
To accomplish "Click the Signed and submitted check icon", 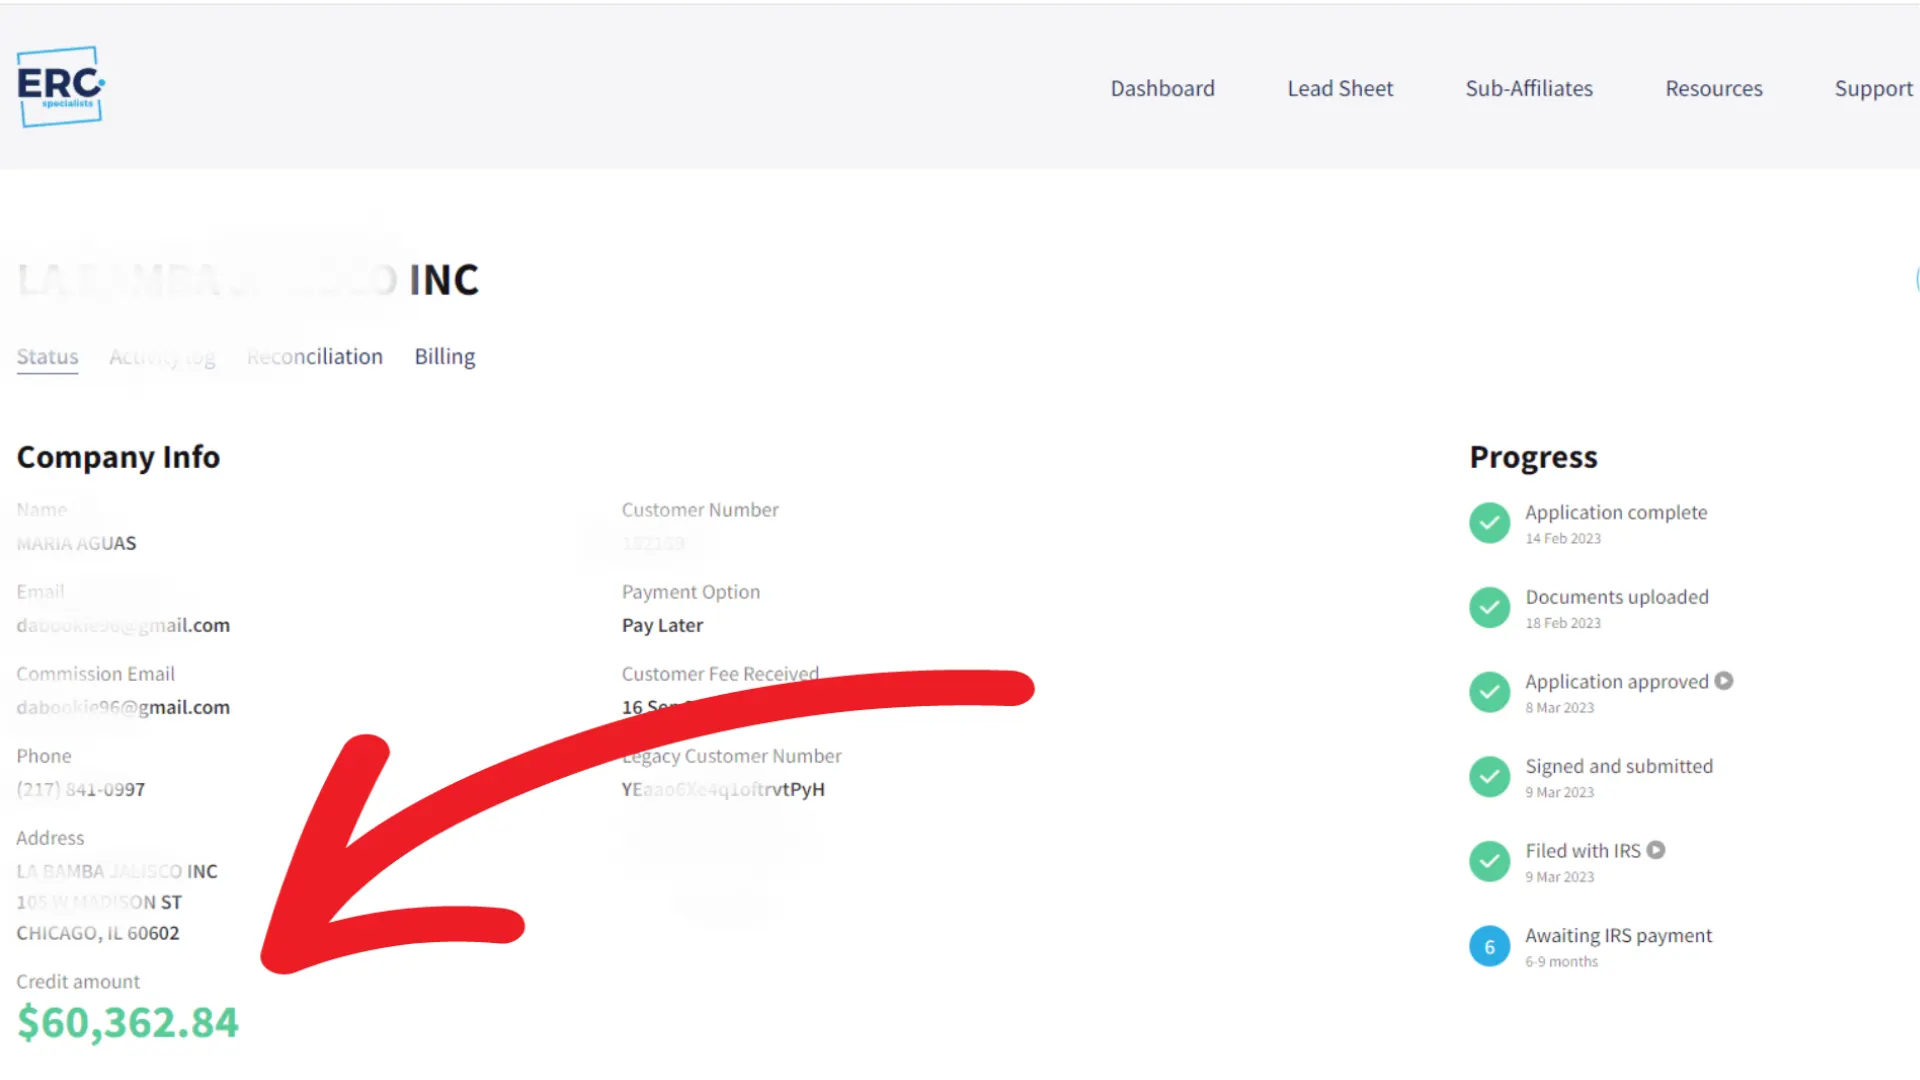I will pyautogui.click(x=1489, y=777).
